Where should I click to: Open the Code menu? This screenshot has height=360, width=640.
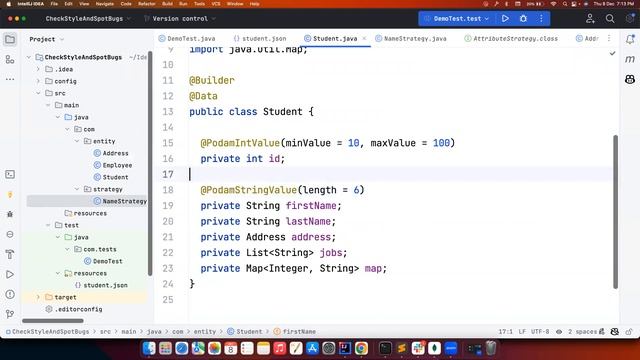point(126,4)
